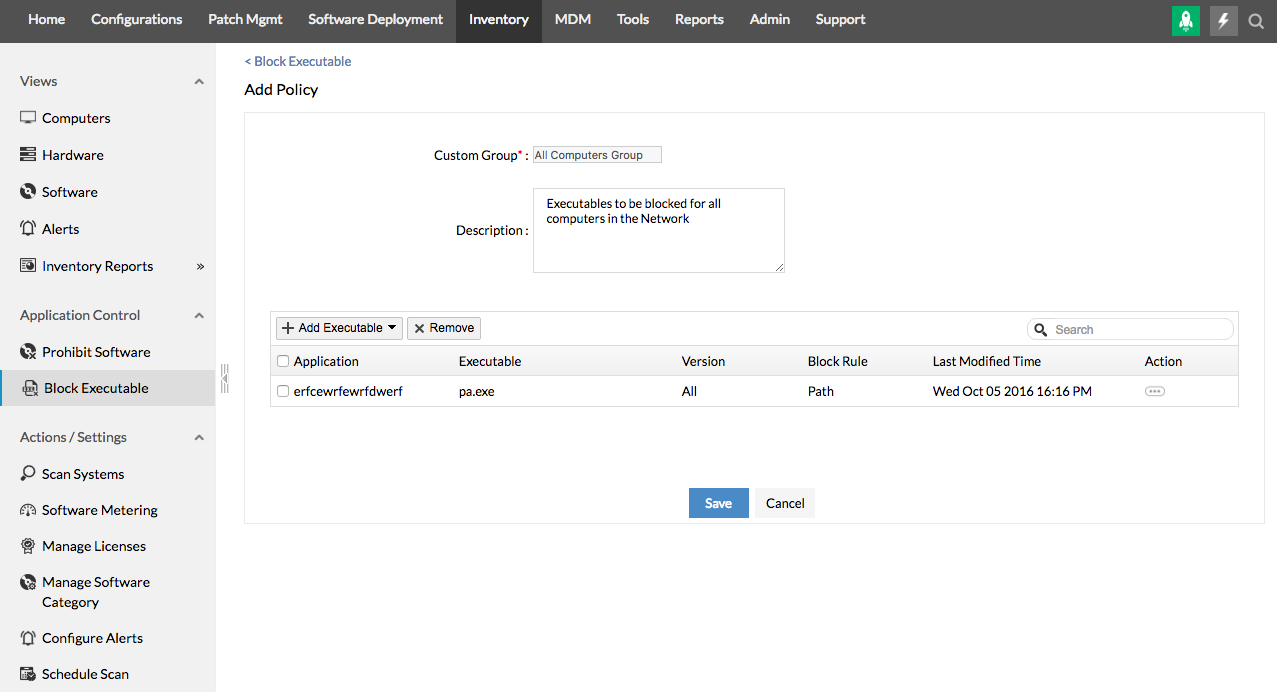Click the lightning bolt quick actions icon
This screenshot has width=1277, height=692.
[x=1223, y=20]
